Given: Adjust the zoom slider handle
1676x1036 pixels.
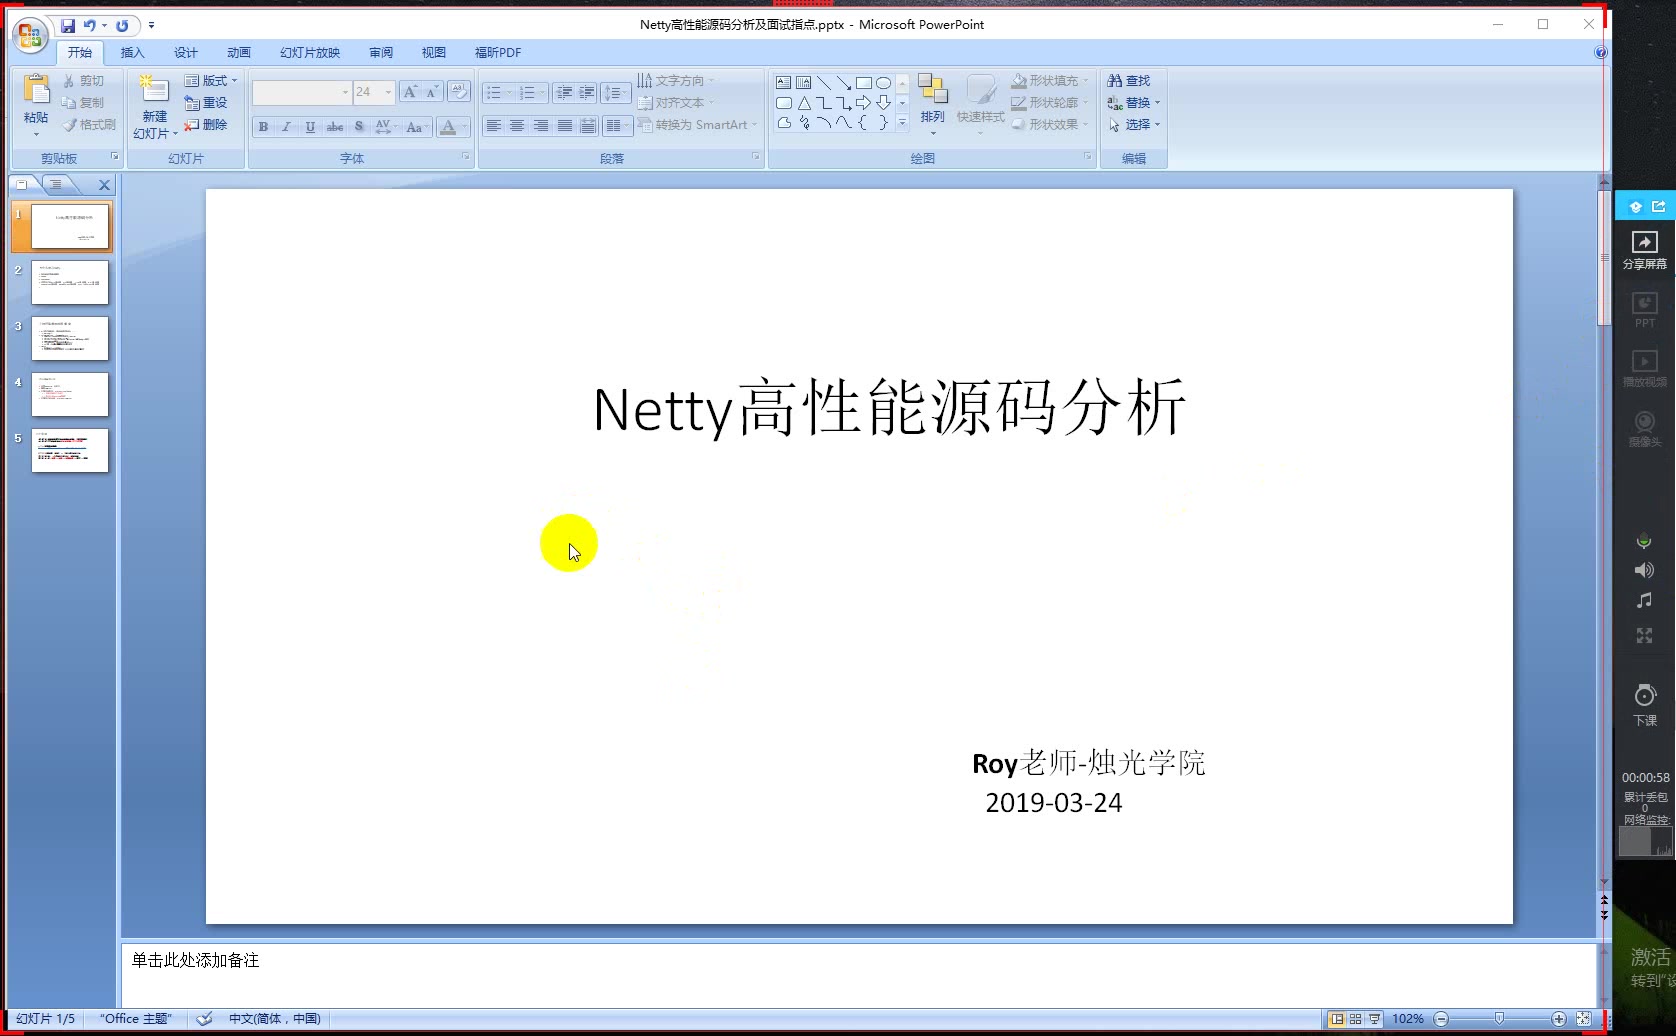Looking at the screenshot, I should (x=1499, y=1019).
